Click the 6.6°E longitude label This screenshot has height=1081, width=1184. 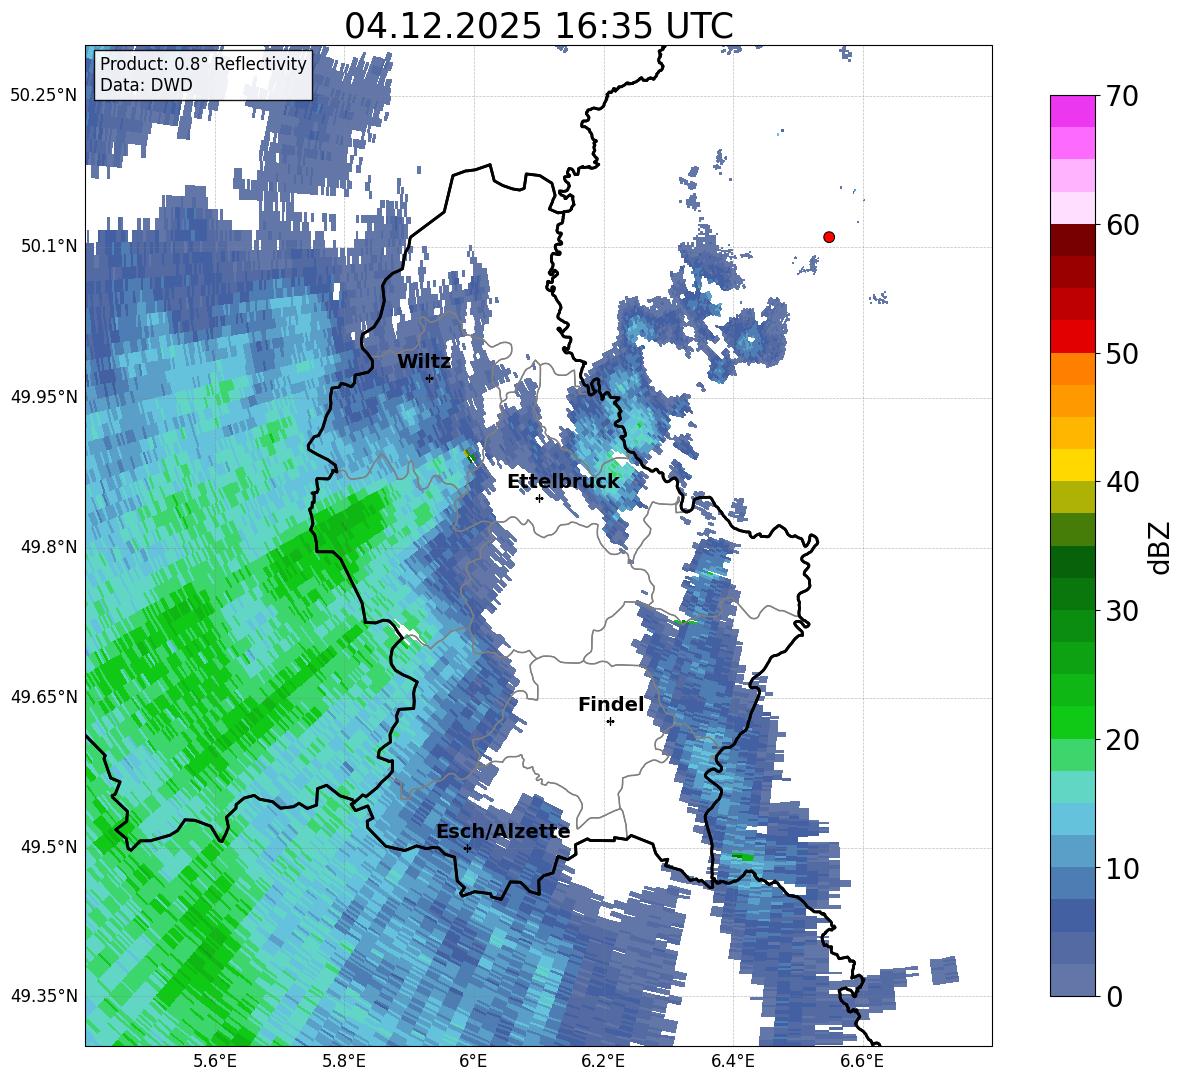pos(862,1061)
